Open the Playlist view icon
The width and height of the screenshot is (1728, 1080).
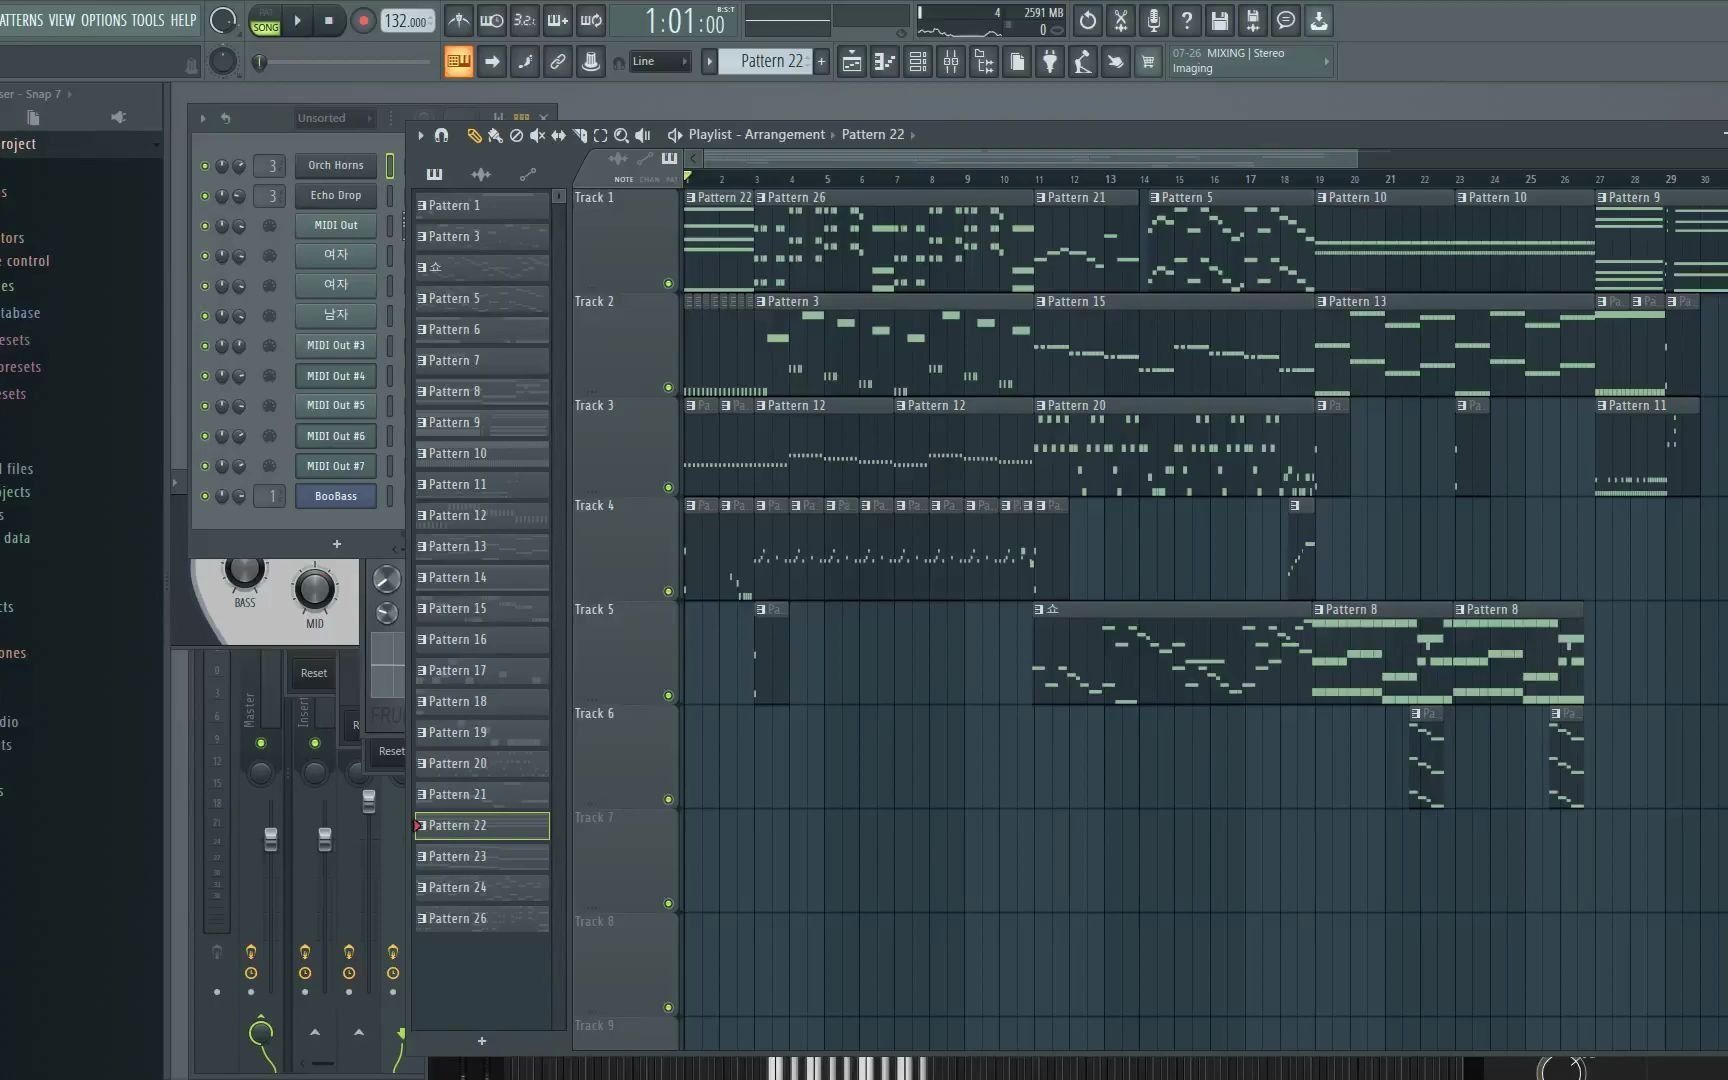[x=851, y=62]
